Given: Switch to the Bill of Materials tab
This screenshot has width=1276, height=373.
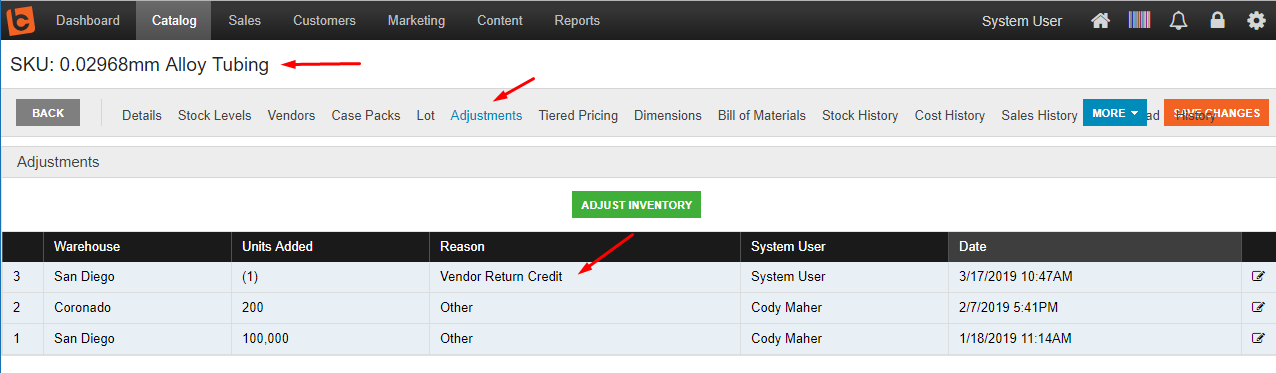Looking at the screenshot, I should click(761, 115).
